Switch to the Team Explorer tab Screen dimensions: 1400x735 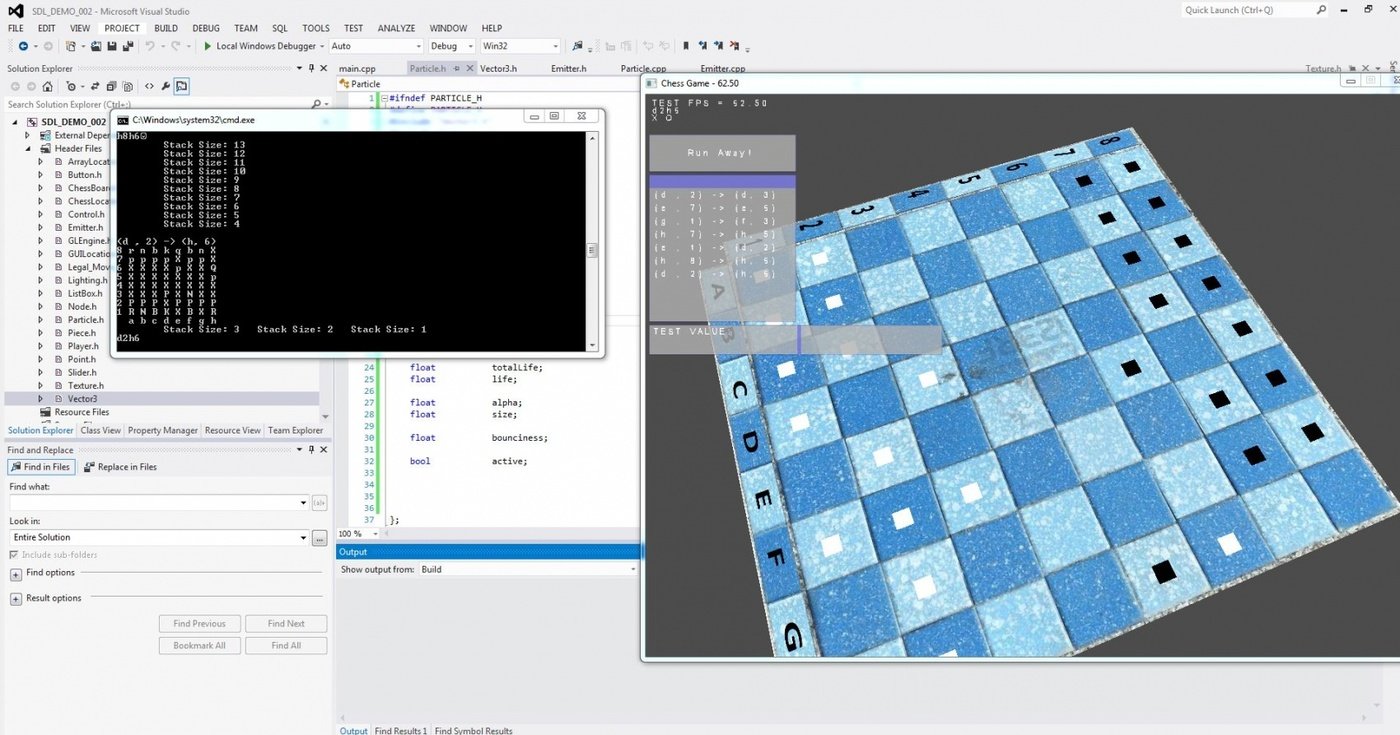pyautogui.click(x=295, y=430)
